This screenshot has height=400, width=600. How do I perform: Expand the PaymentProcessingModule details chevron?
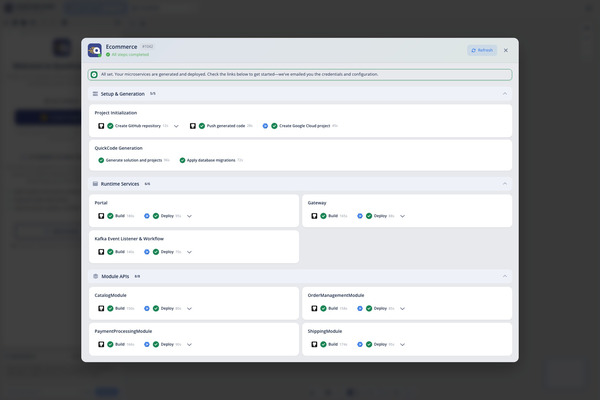pos(189,344)
